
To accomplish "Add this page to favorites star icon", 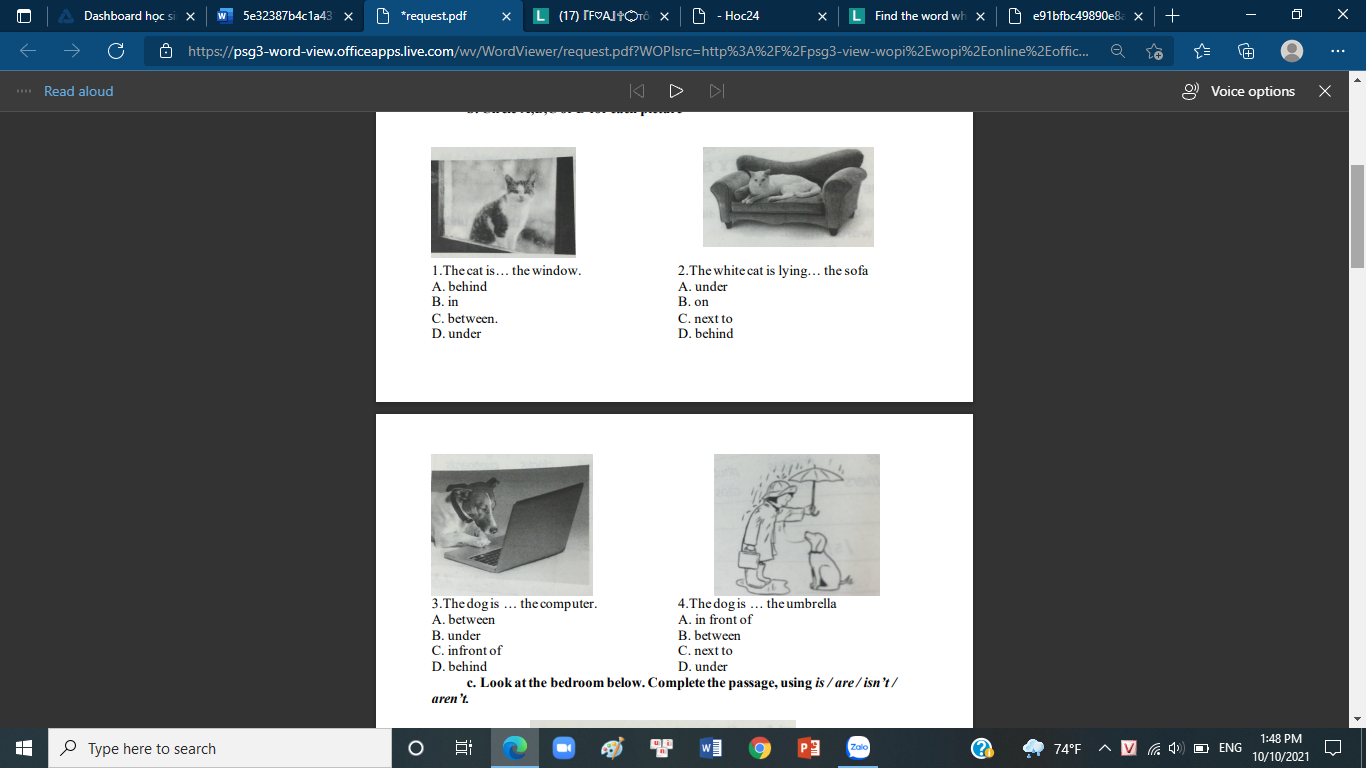I will pyautogui.click(x=1155, y=51).
